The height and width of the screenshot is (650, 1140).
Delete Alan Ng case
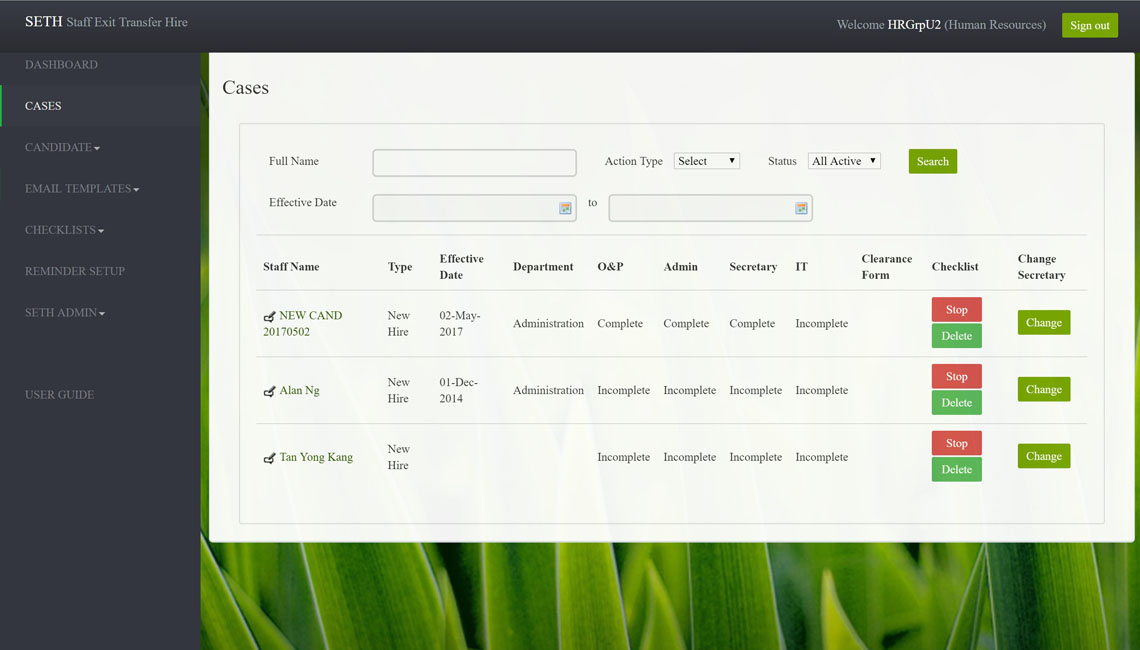[957, 403]
